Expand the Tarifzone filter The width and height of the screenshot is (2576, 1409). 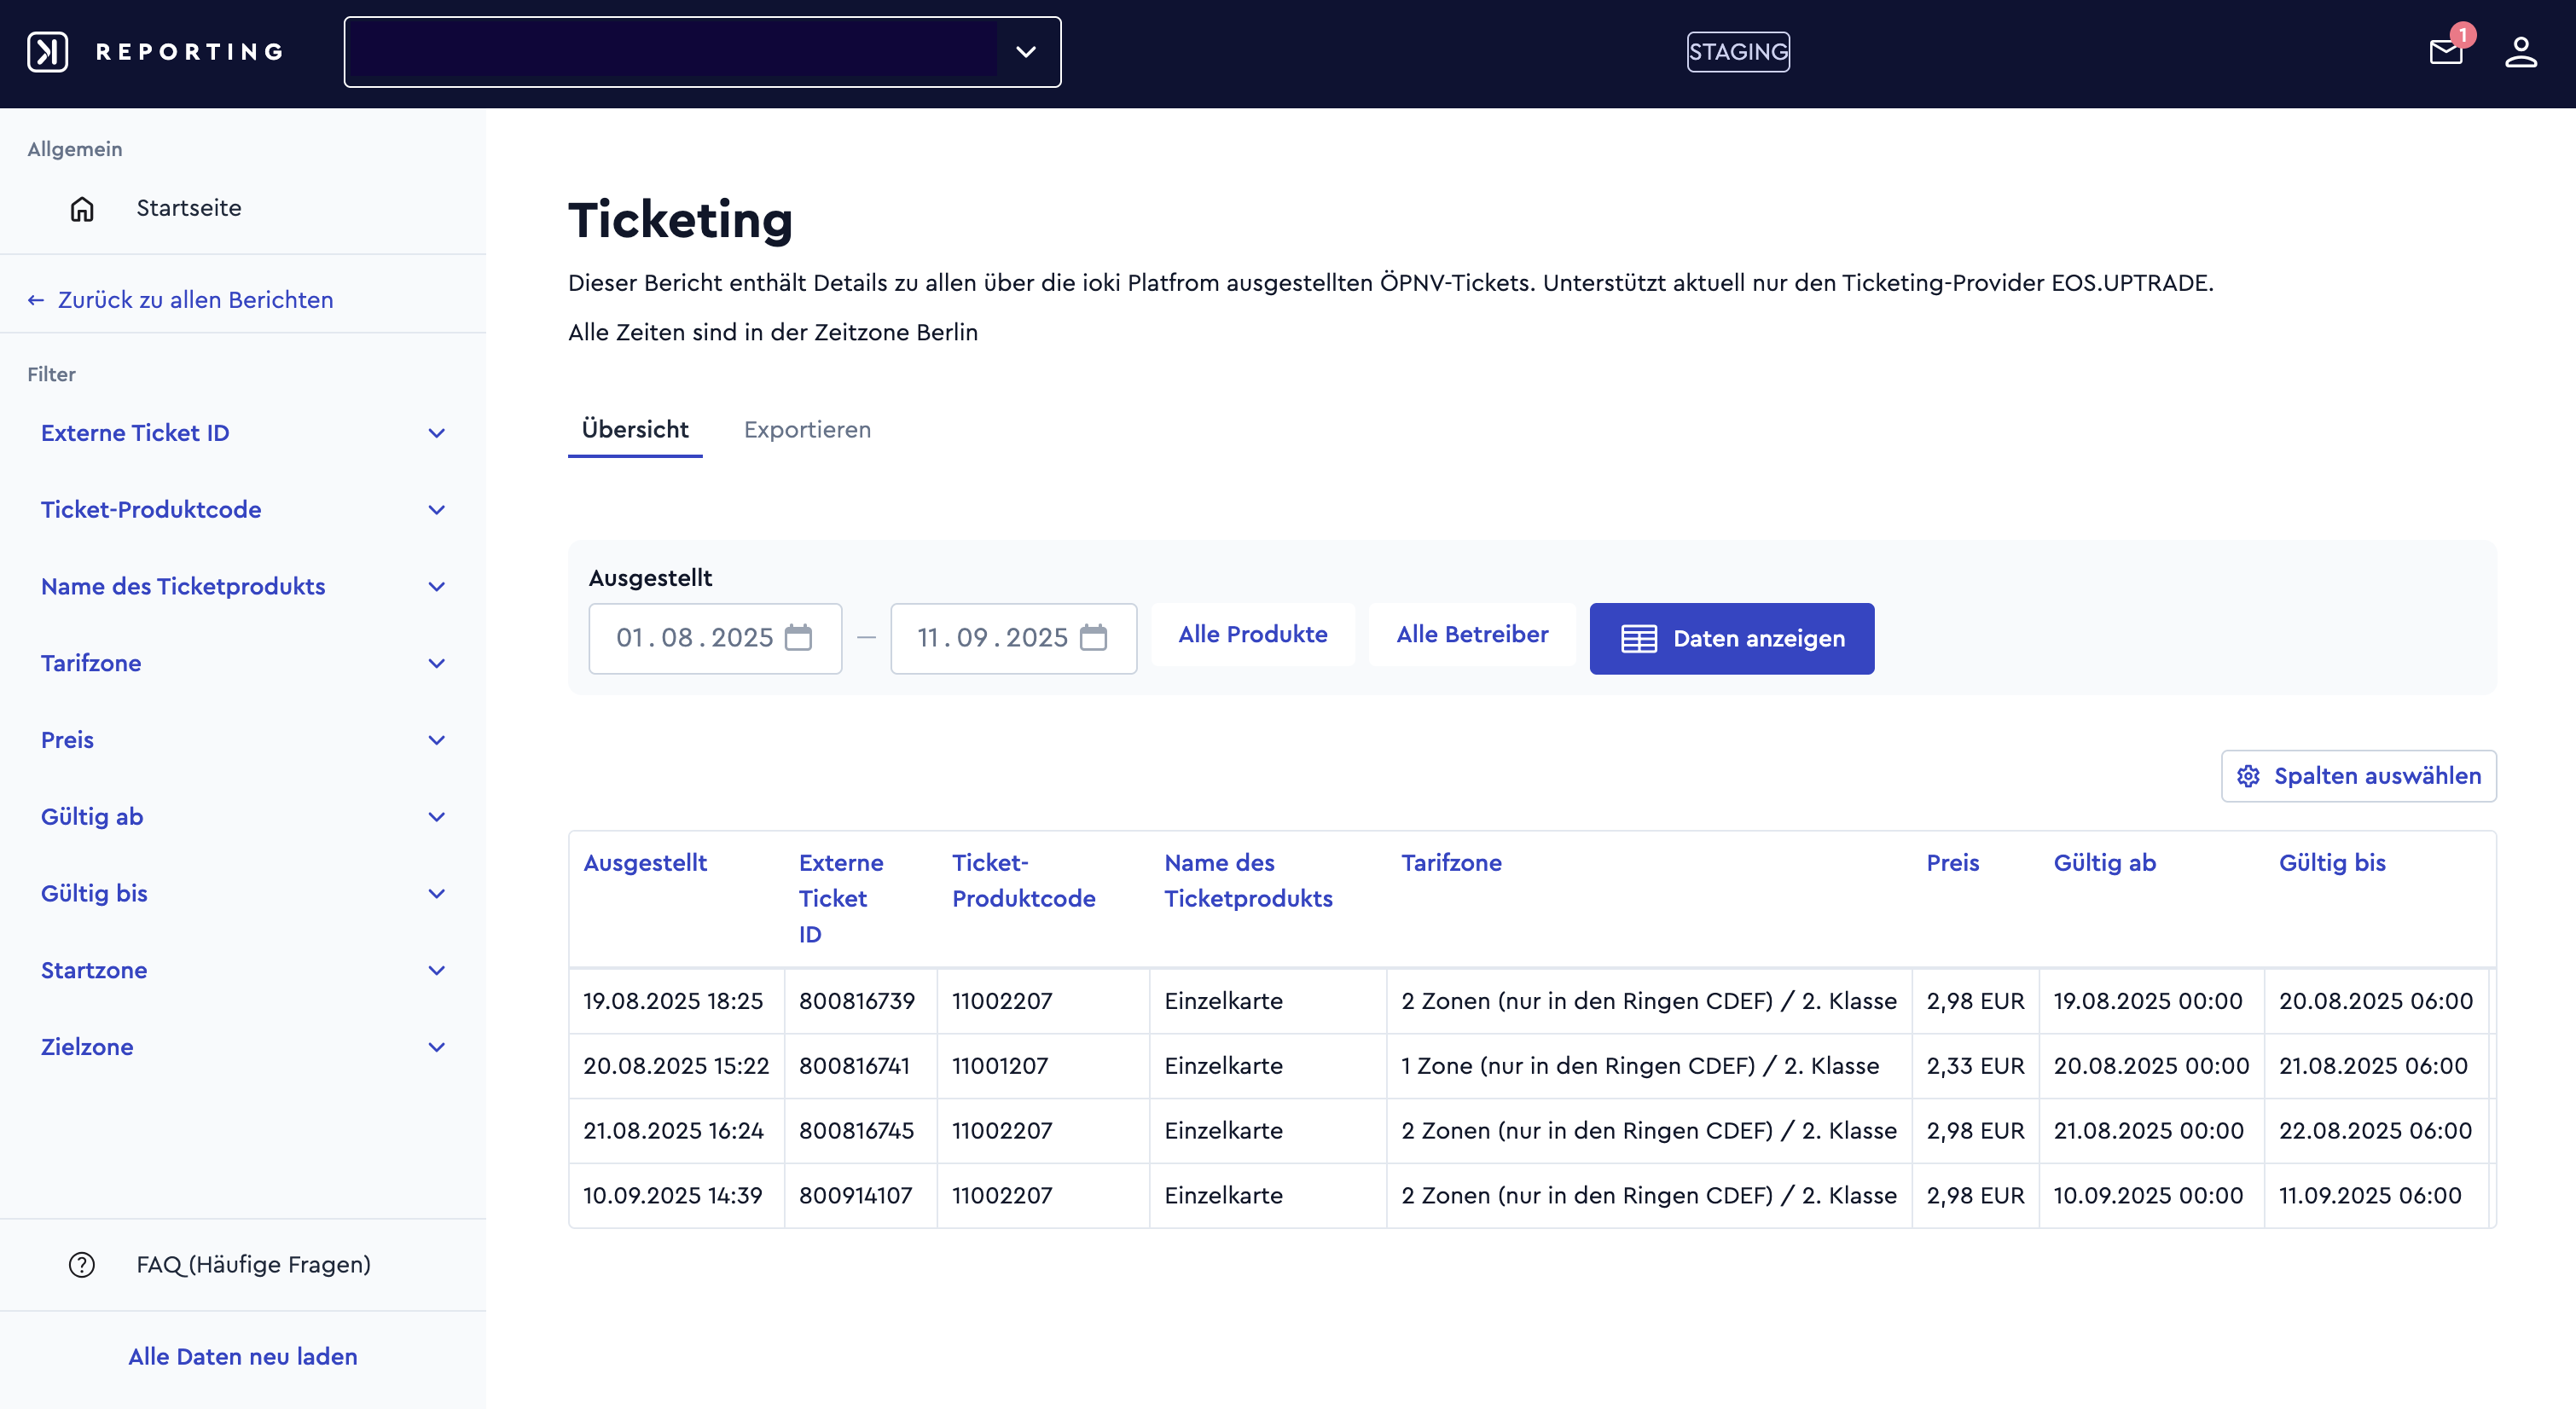[x=243, y=663]
